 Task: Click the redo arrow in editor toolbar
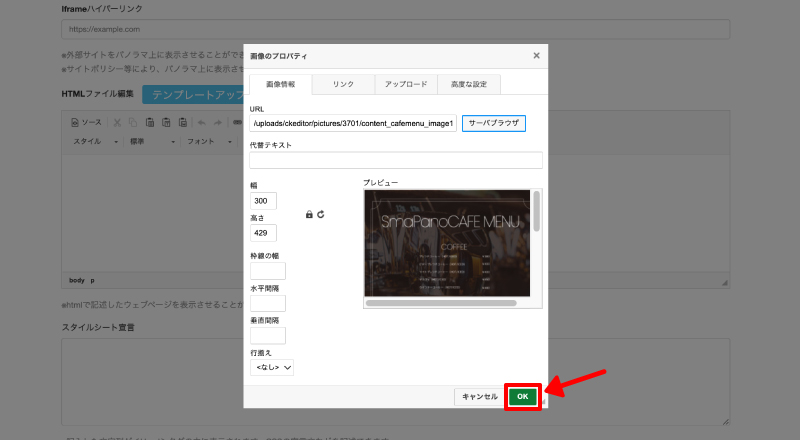coord(218,122)
